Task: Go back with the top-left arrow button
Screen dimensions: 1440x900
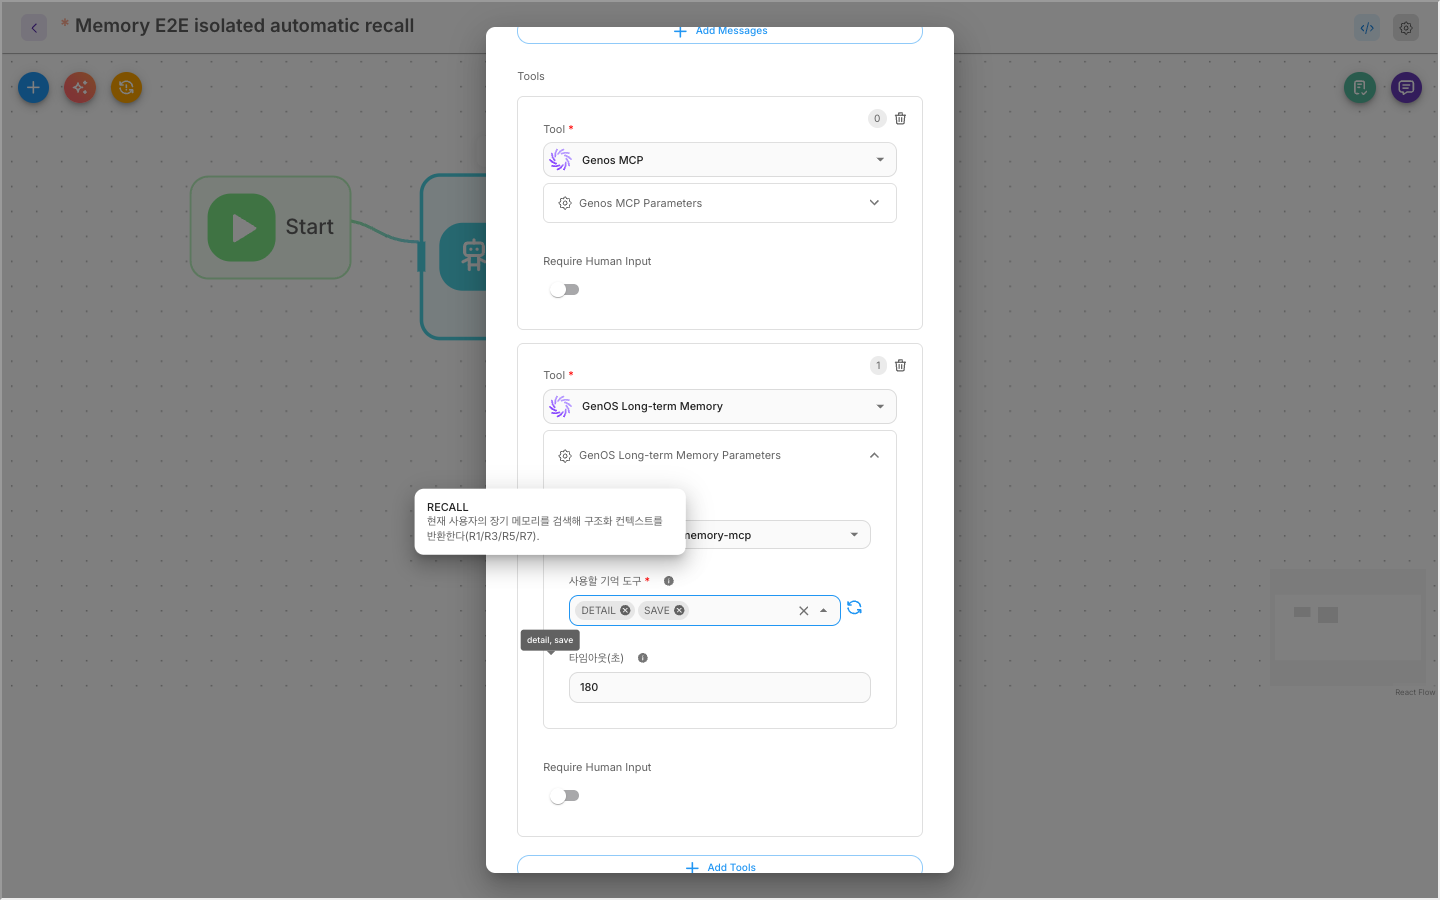Action: [34, 28]
